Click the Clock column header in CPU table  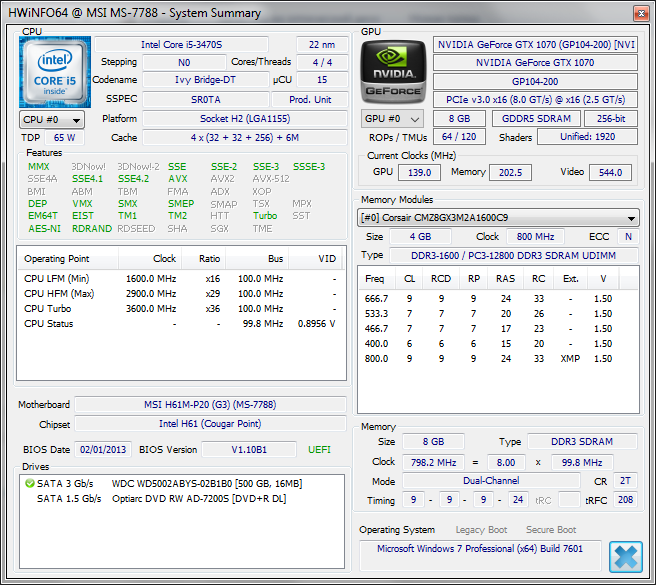150,259
